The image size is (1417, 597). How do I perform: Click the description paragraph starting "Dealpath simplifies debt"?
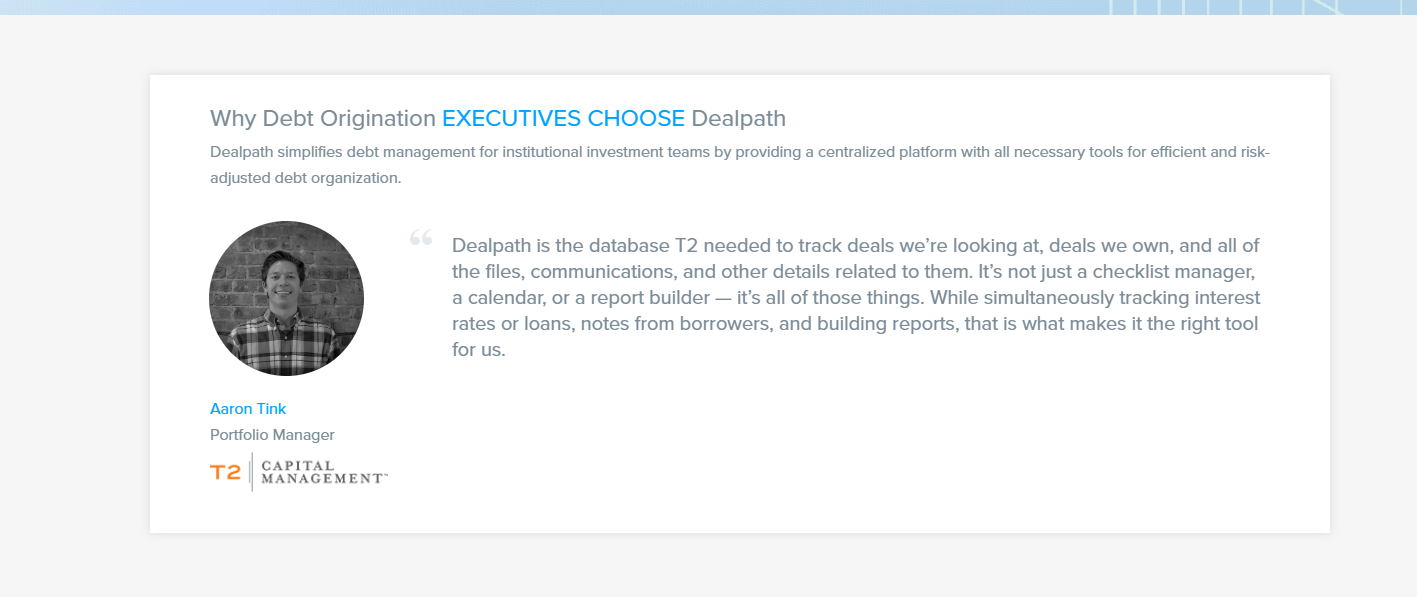pyautogui.click(x=740, y=165)
